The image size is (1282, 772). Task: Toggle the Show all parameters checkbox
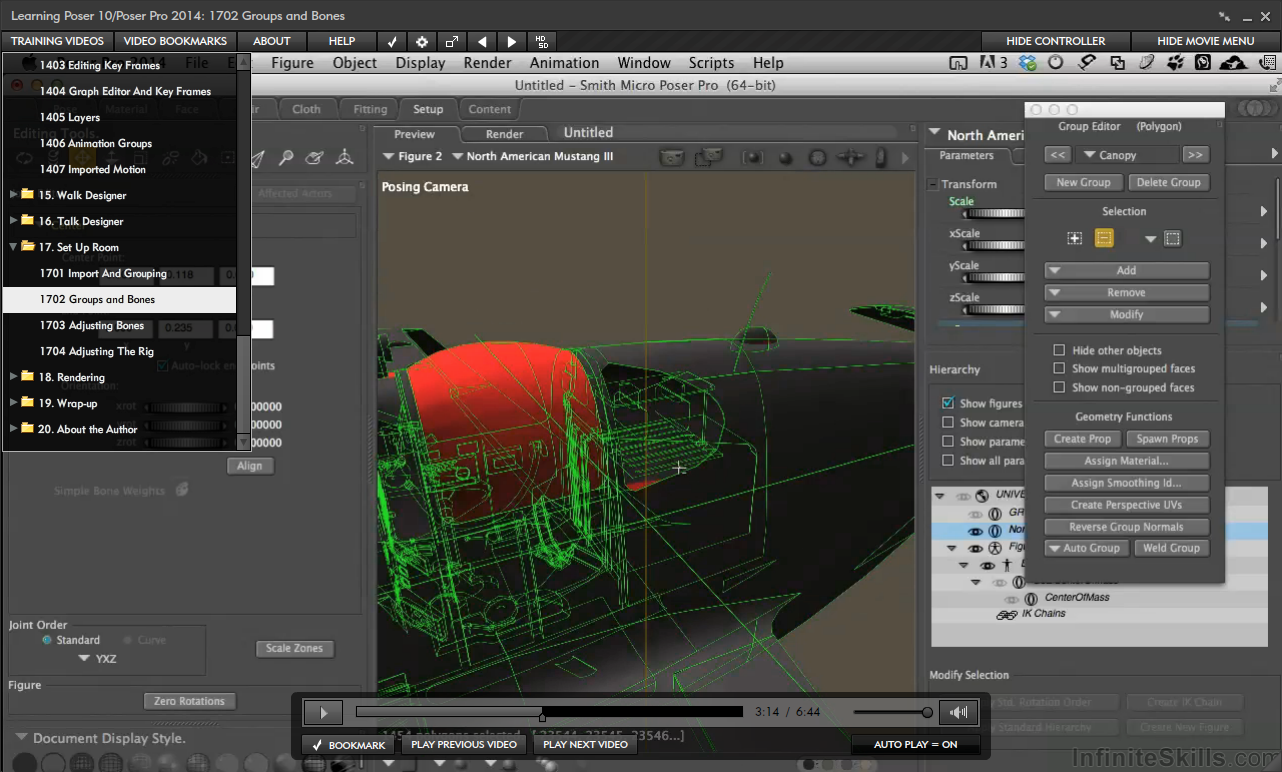click(948, 460)
